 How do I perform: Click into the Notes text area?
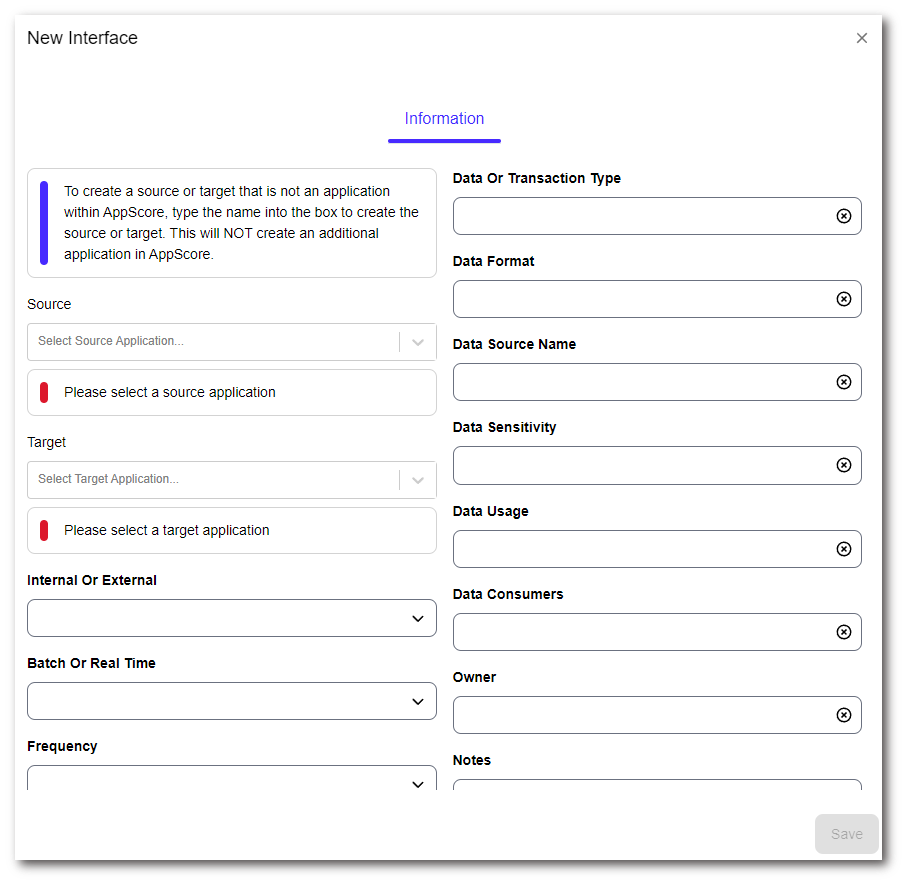[656, 784]
